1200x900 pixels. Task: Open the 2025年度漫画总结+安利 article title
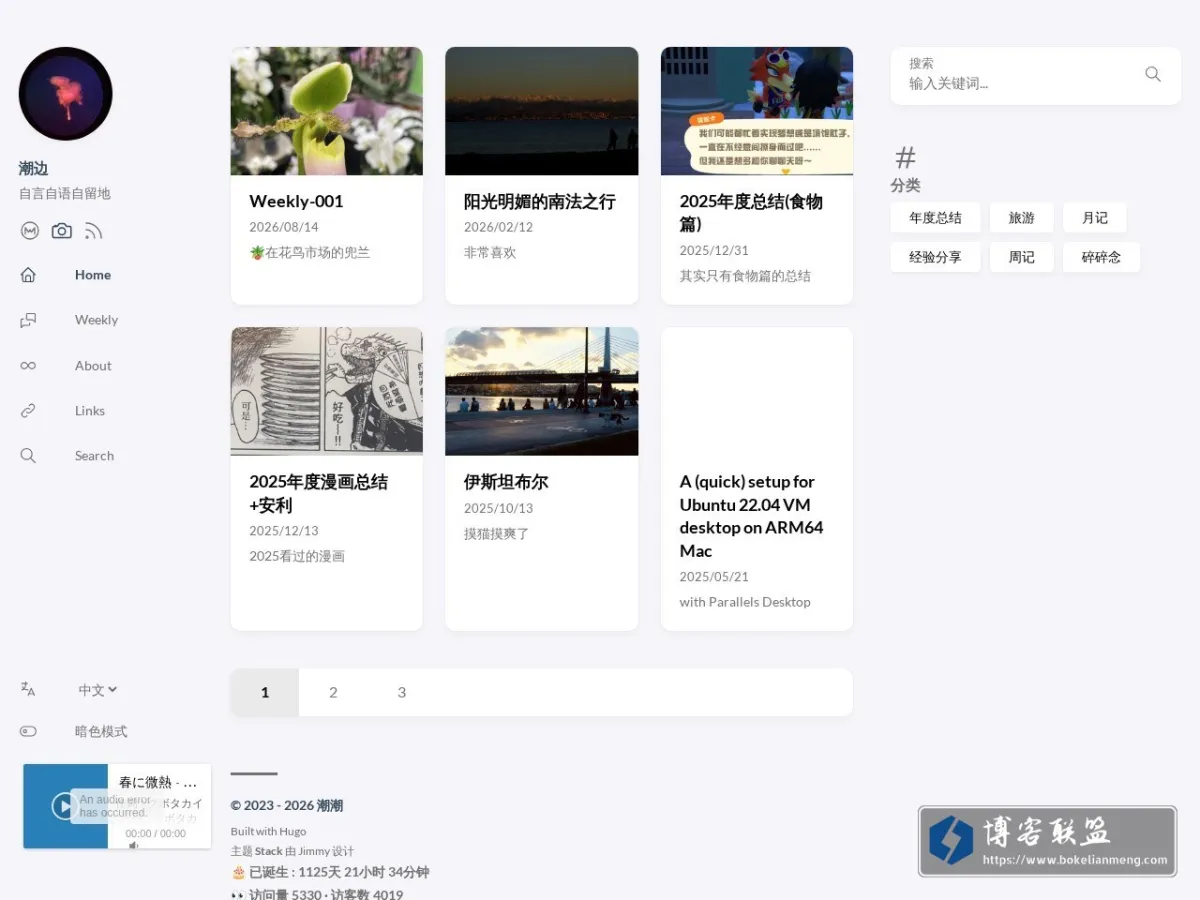tap(318, 493)
